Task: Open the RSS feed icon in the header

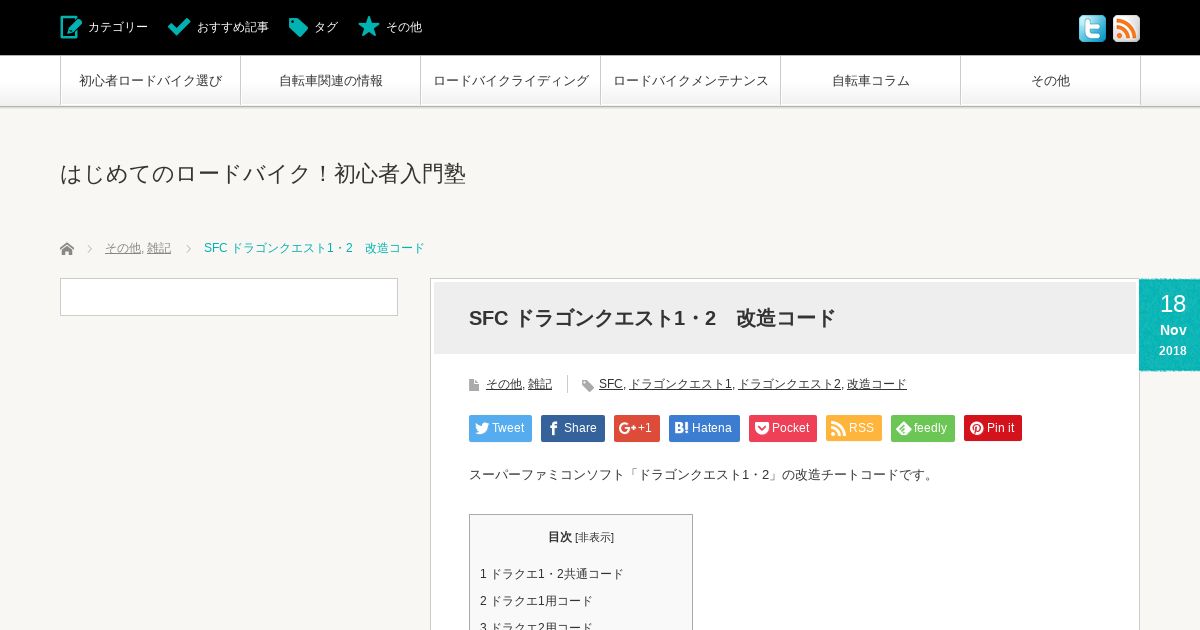Action: click(x=1126, y=28)
